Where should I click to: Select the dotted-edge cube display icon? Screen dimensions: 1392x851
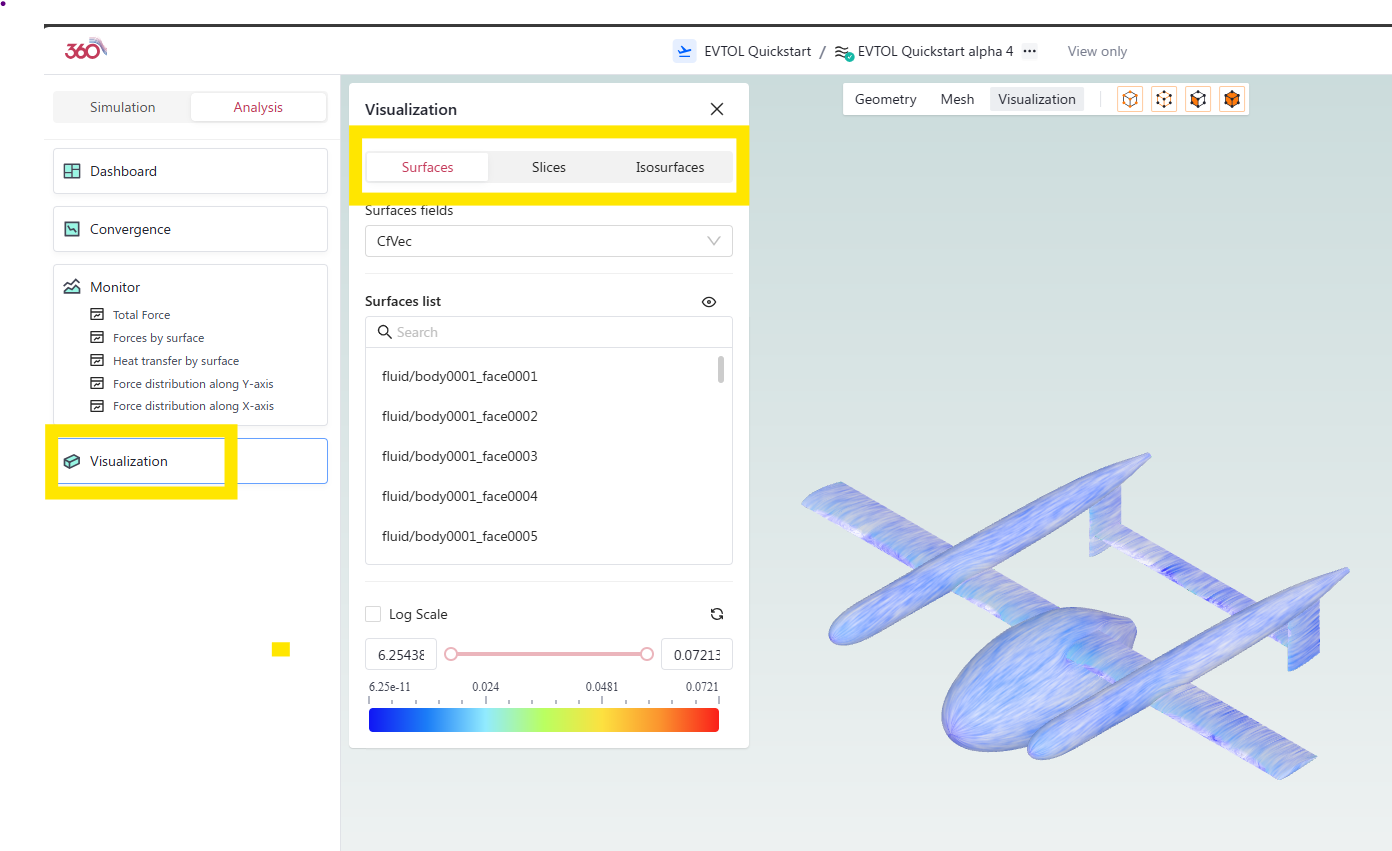click(x=1164, y=99)
